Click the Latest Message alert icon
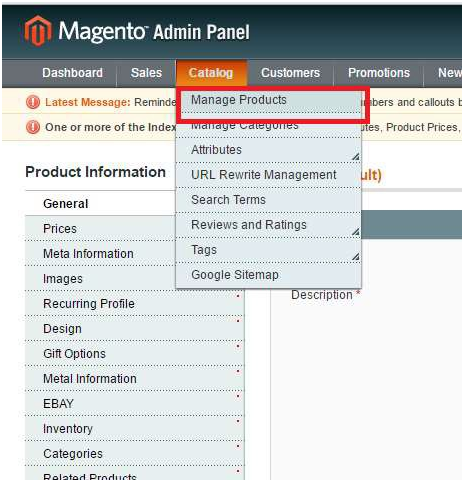Image resolution: width=464 pixels, height=482 pixels. (33, 102)
